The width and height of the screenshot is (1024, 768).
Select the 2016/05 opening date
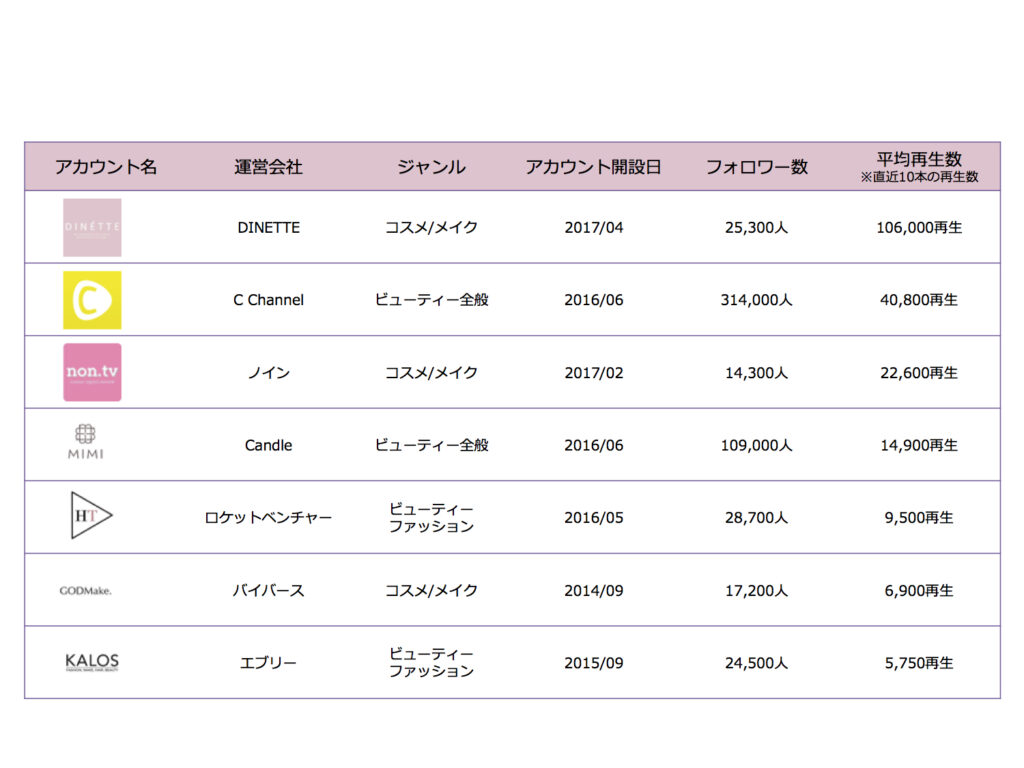pos(594,518)
